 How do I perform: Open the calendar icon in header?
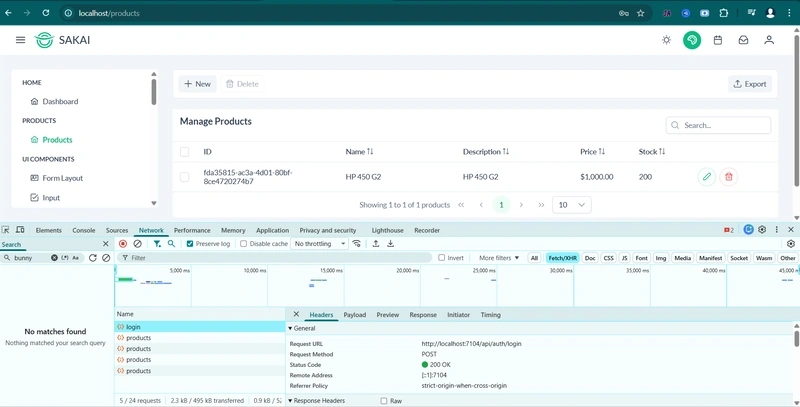718,40
